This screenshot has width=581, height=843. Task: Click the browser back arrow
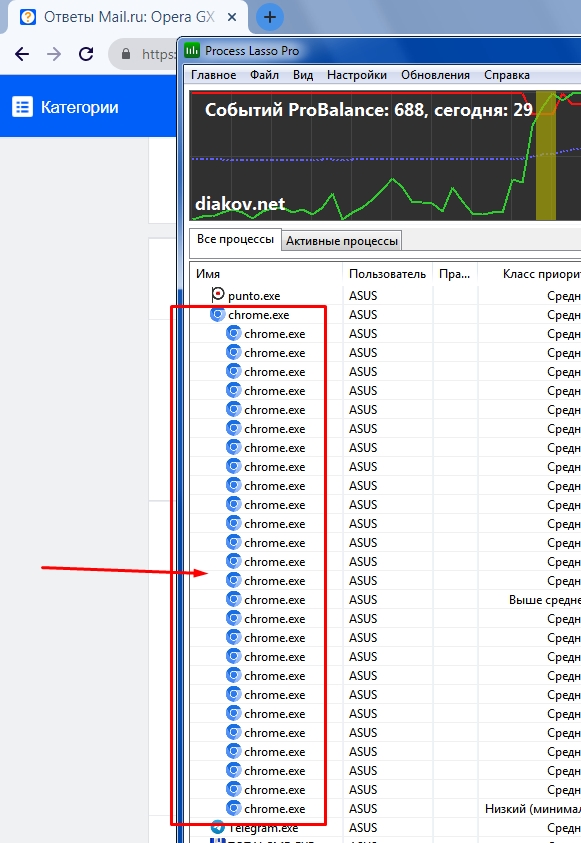click(22, 54)
